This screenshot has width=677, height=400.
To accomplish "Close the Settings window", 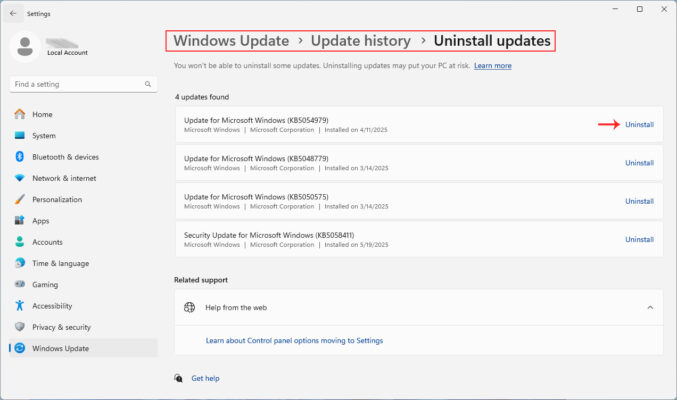I will [664, 9].
